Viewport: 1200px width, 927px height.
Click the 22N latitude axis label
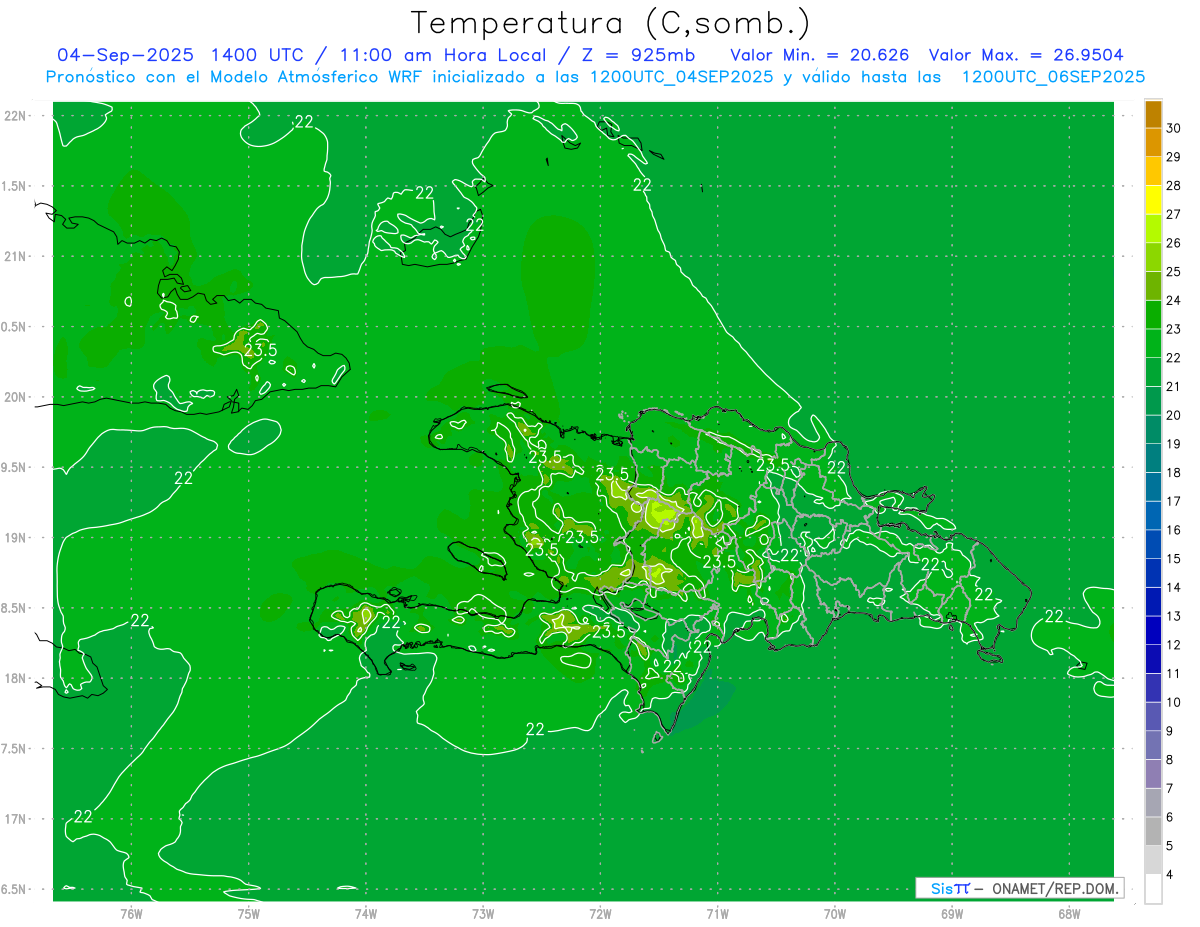point(17,116)
